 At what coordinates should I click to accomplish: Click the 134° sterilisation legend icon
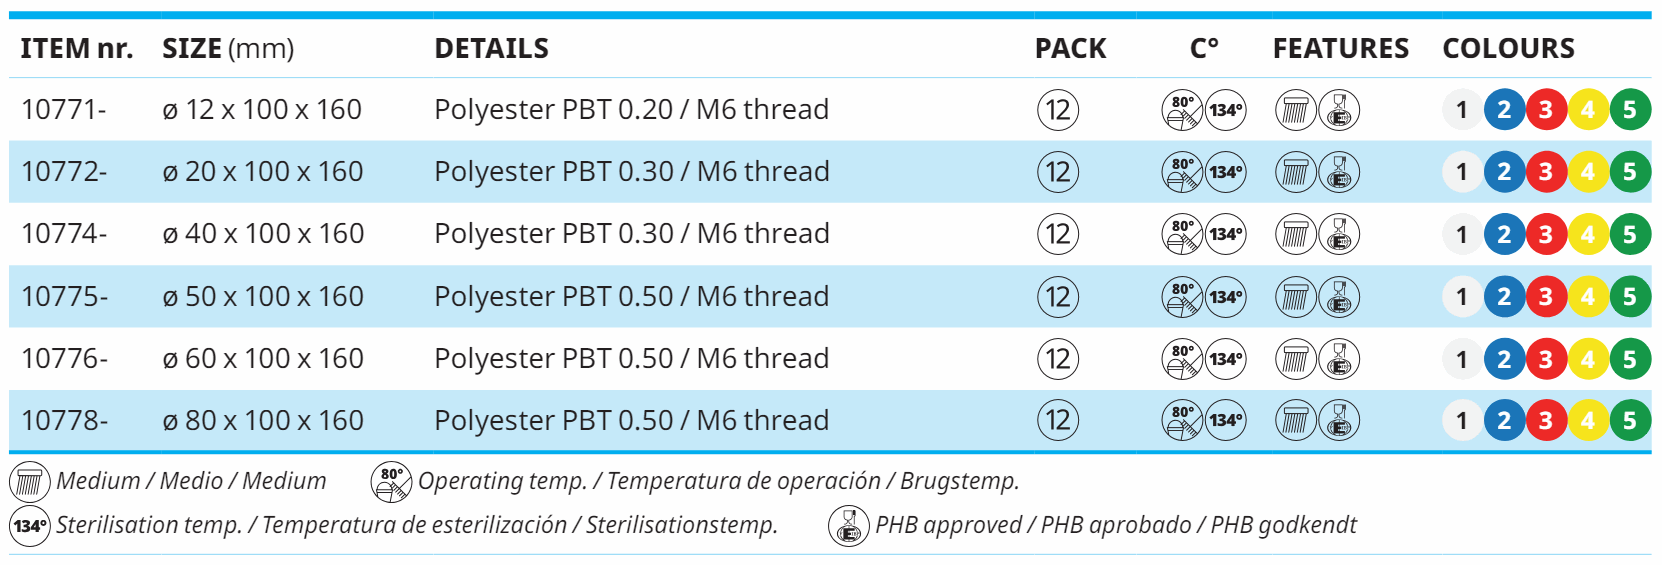tap(29, 526)
